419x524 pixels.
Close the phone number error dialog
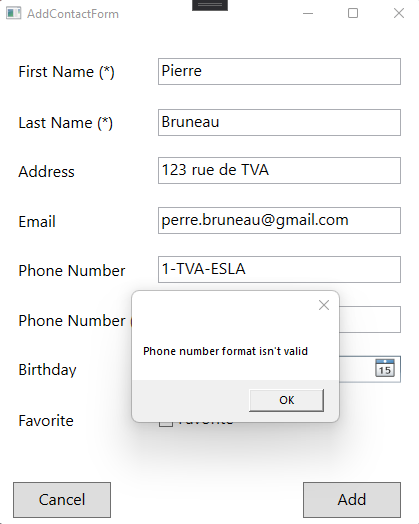coord(324,305)
